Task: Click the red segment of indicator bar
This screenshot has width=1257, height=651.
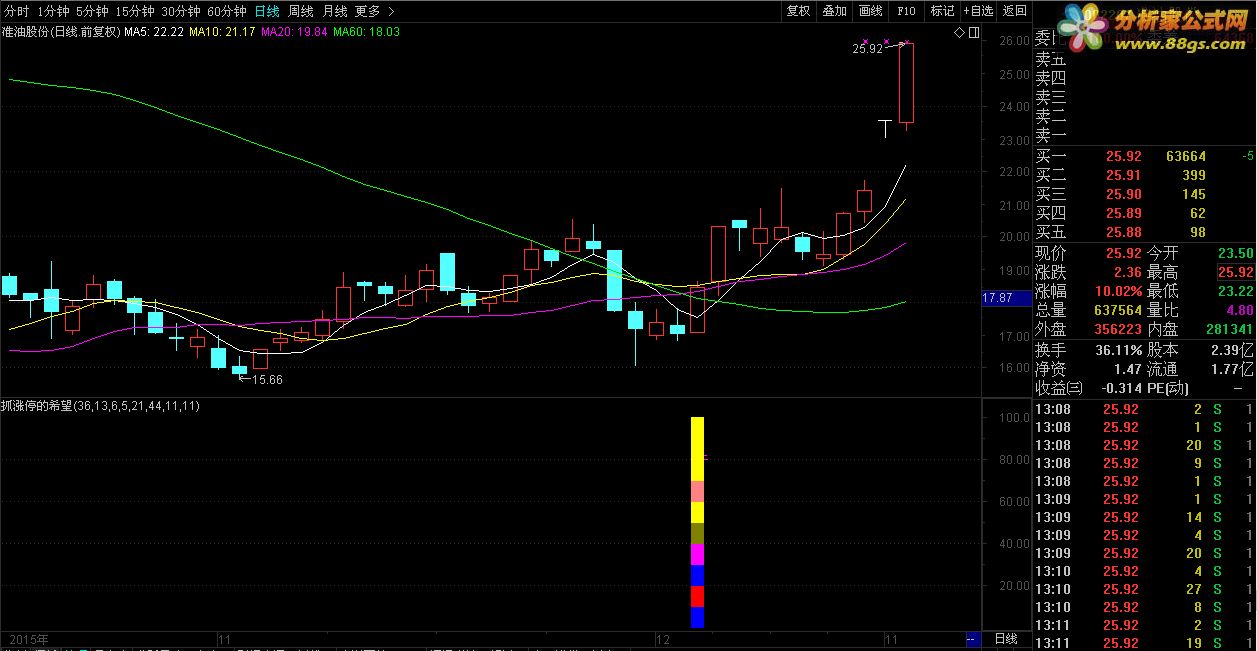Action: point(698,596)
